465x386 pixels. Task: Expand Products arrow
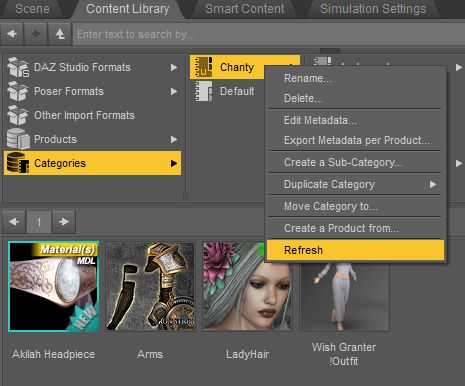[174, 139]
